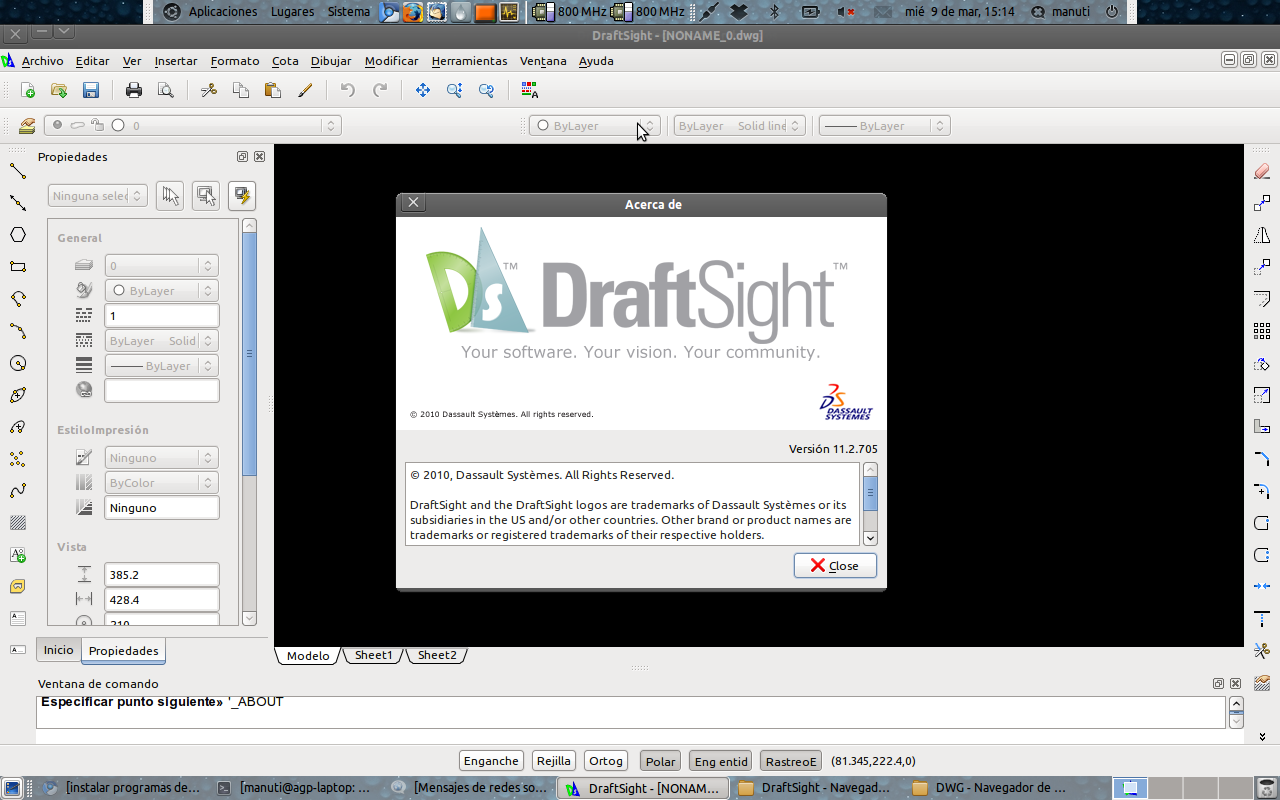Screen dimensions: 1280x800
Task: Select the Rotate tool icon
Action: (1262, 363)
